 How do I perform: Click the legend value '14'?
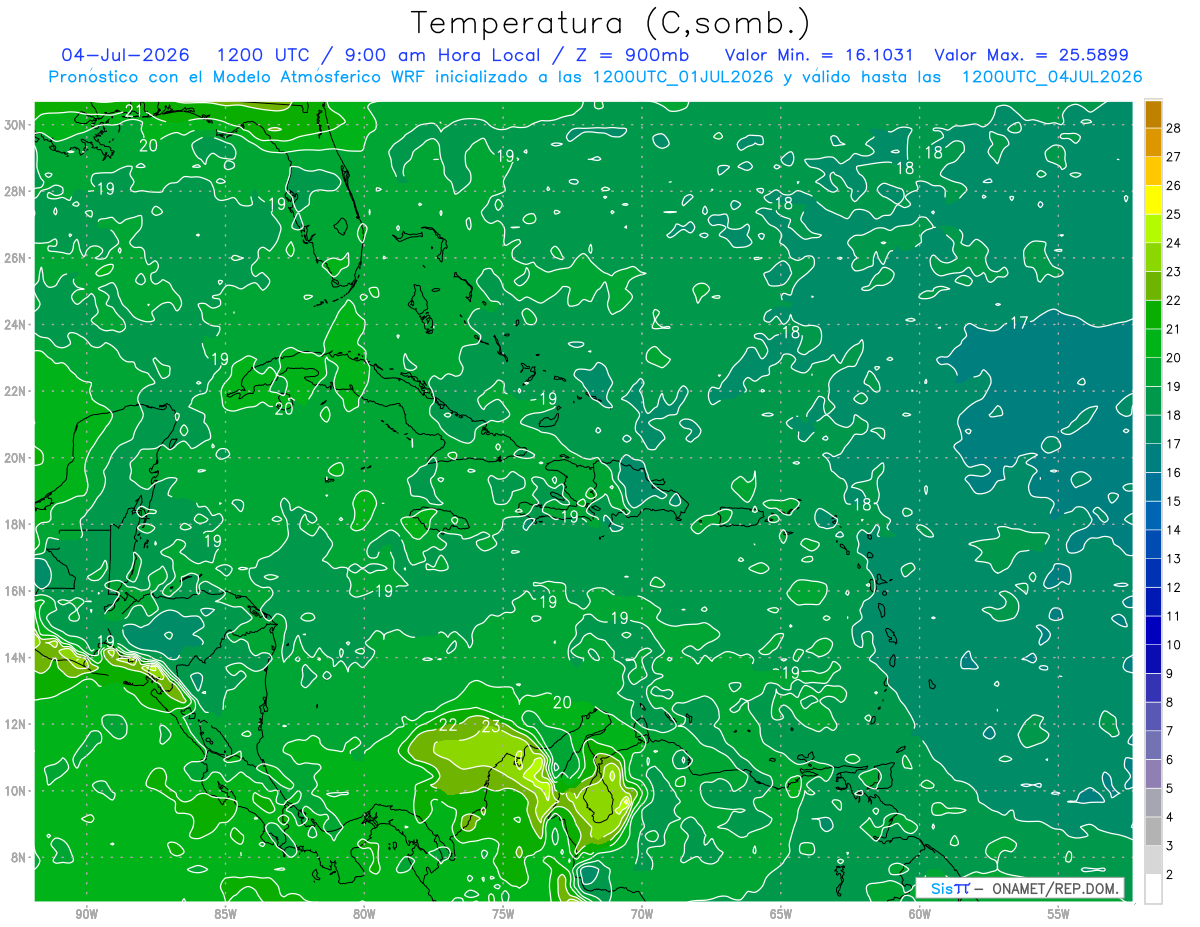[x=1173, y=530]
